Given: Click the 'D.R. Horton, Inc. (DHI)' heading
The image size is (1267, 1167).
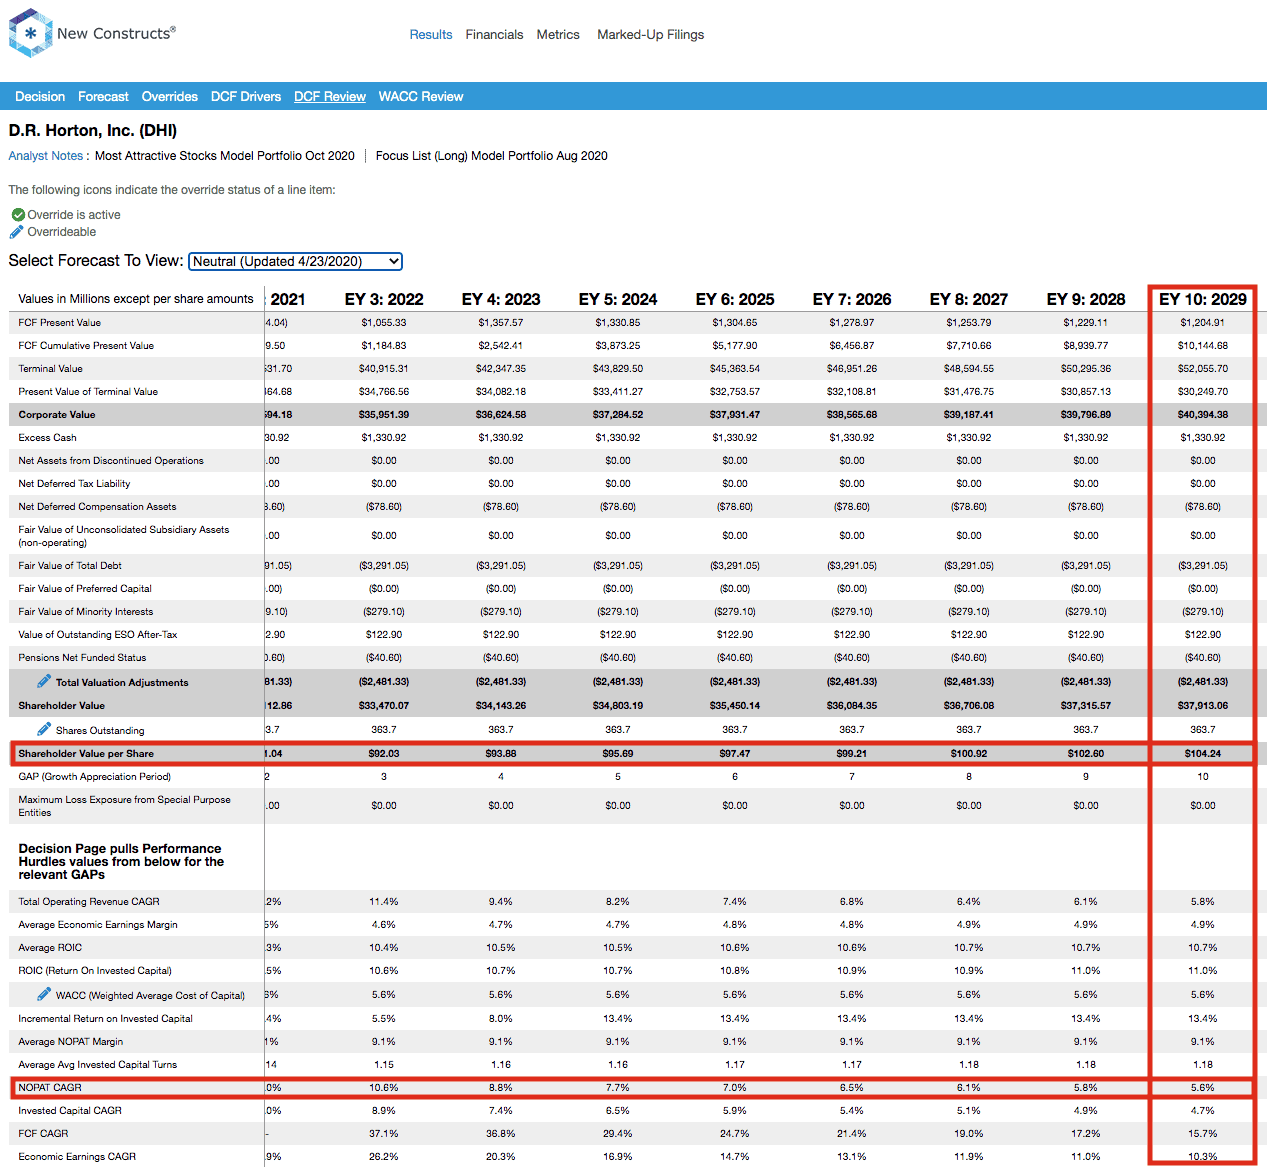Looking at the screenshot, I should tap(93, 131).
